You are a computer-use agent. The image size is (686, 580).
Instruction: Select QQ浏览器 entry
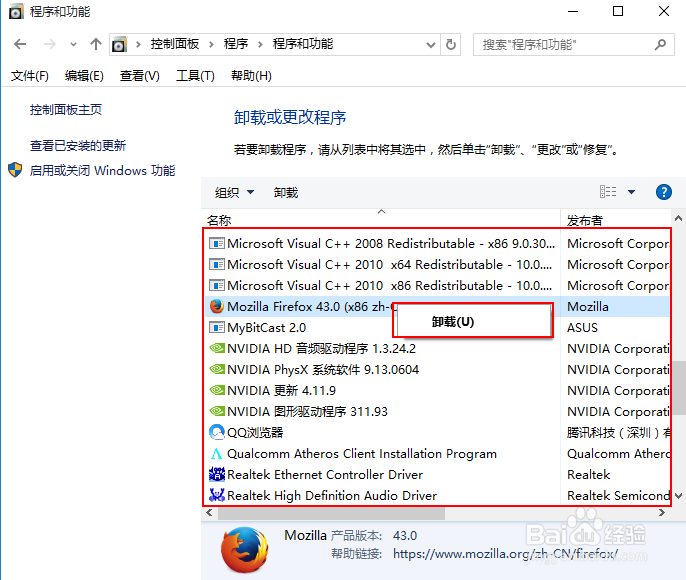coord(255,433)
